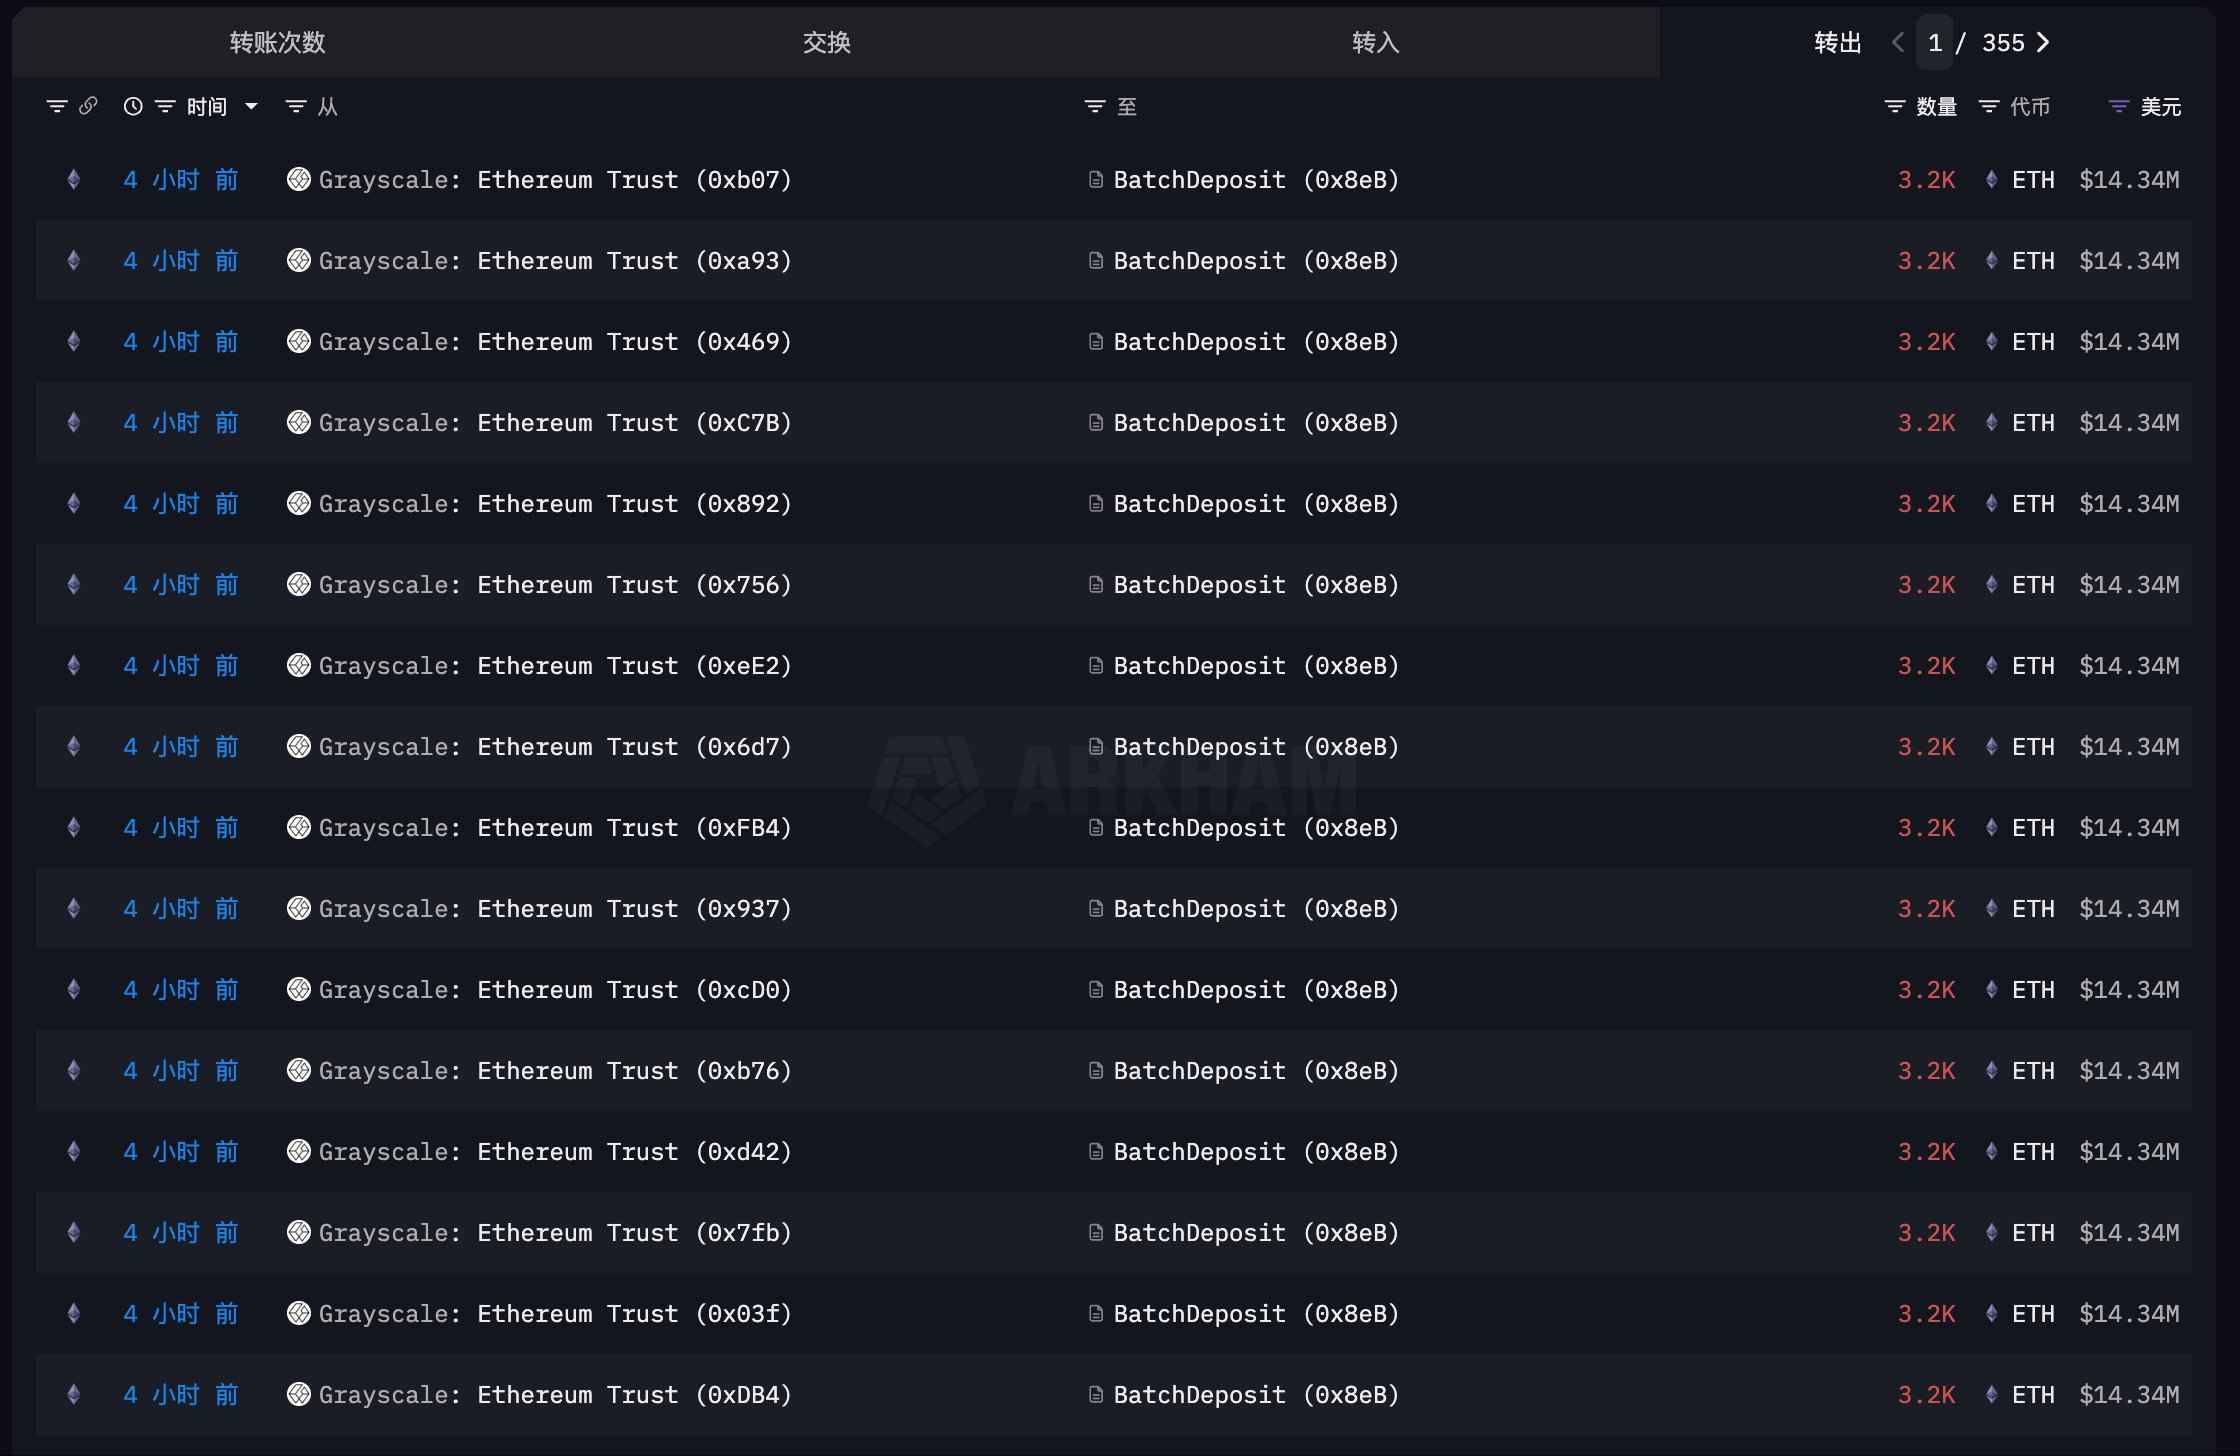Open Grayscale: Ethereum Trust (0xC7B) address

(x=555, y=423)
